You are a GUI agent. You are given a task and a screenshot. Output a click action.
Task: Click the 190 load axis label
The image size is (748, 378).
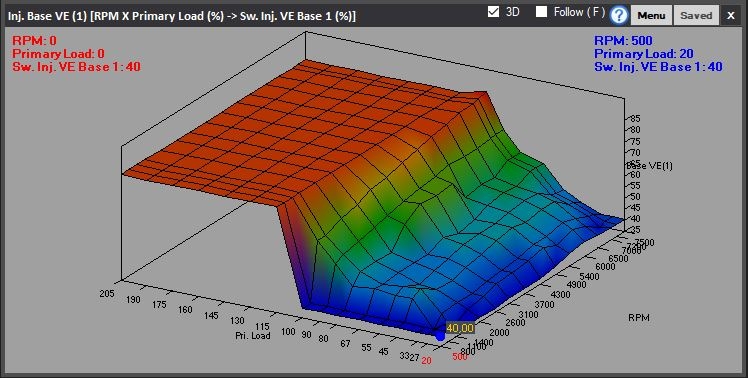[x=133, y=299]
